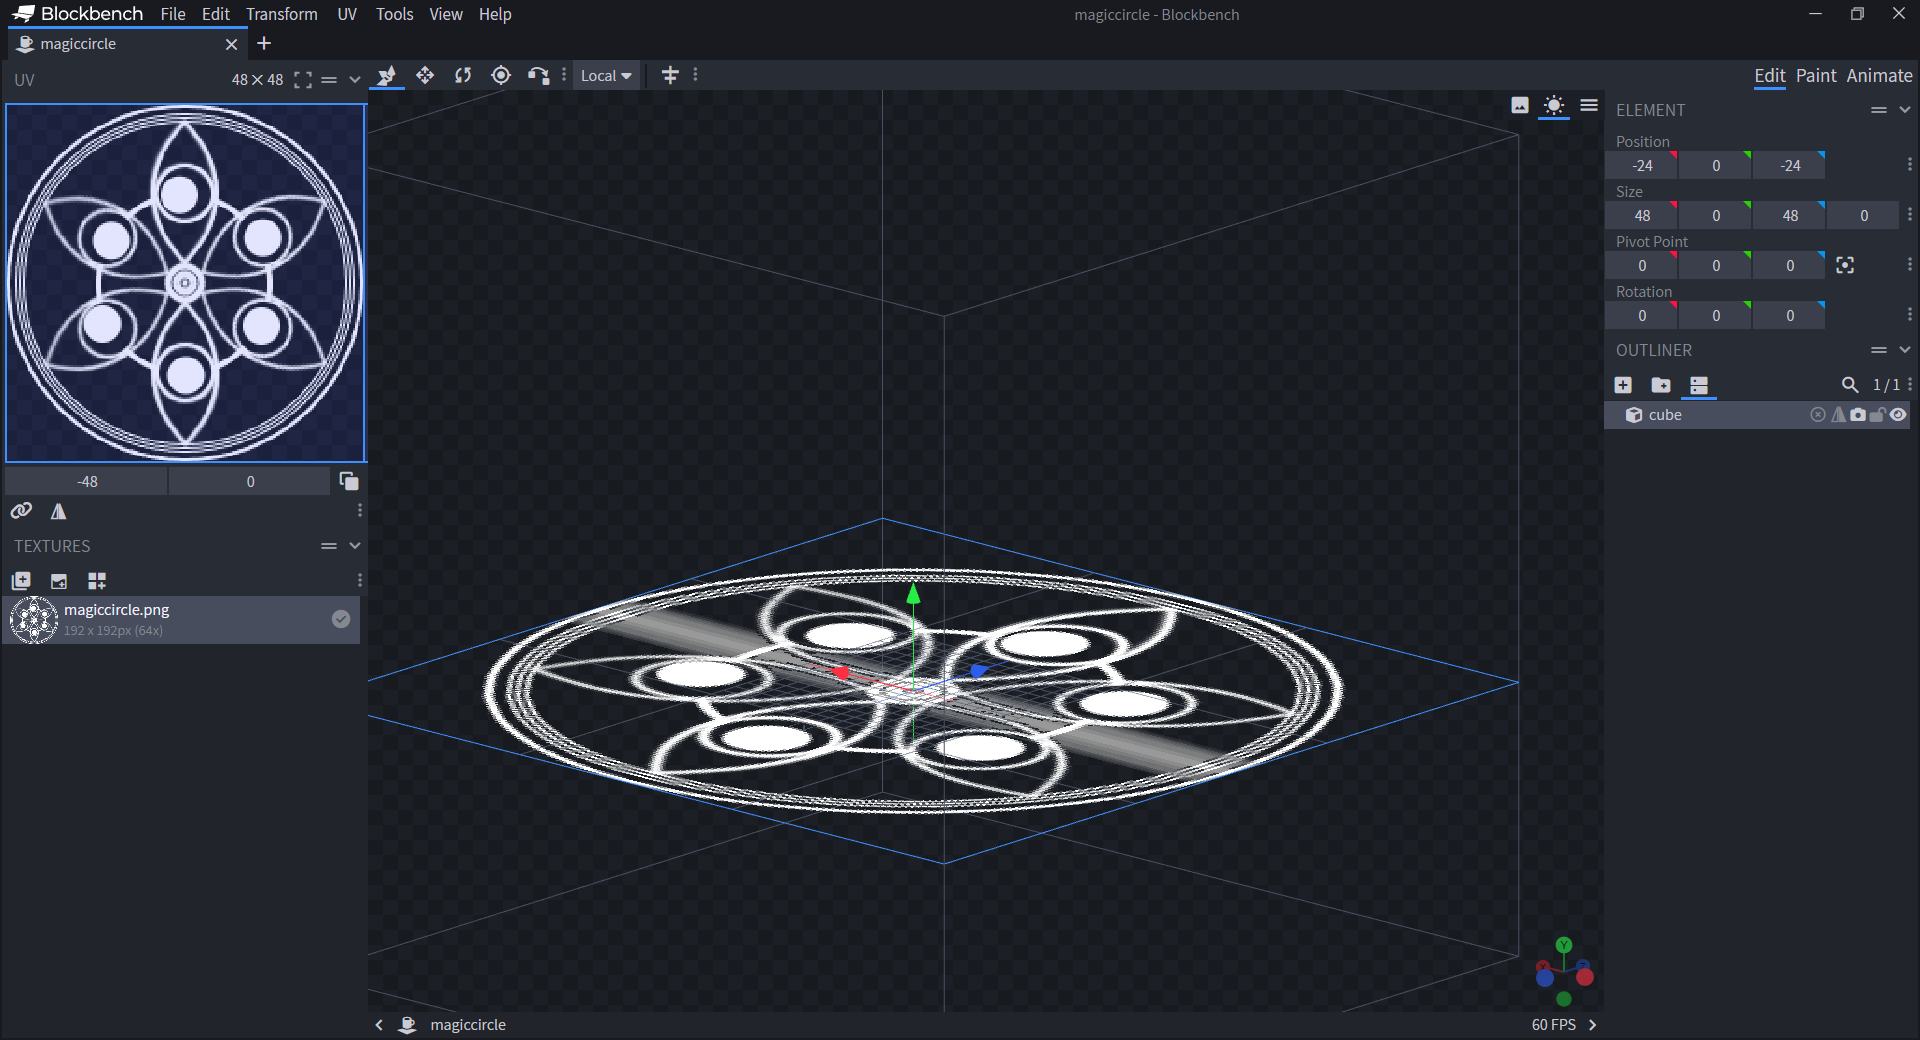Image resolution: width=1920 pixels, height=1040 pixels.
Task: Switch to the Paint tab
Action: [x=1817, y=75]
